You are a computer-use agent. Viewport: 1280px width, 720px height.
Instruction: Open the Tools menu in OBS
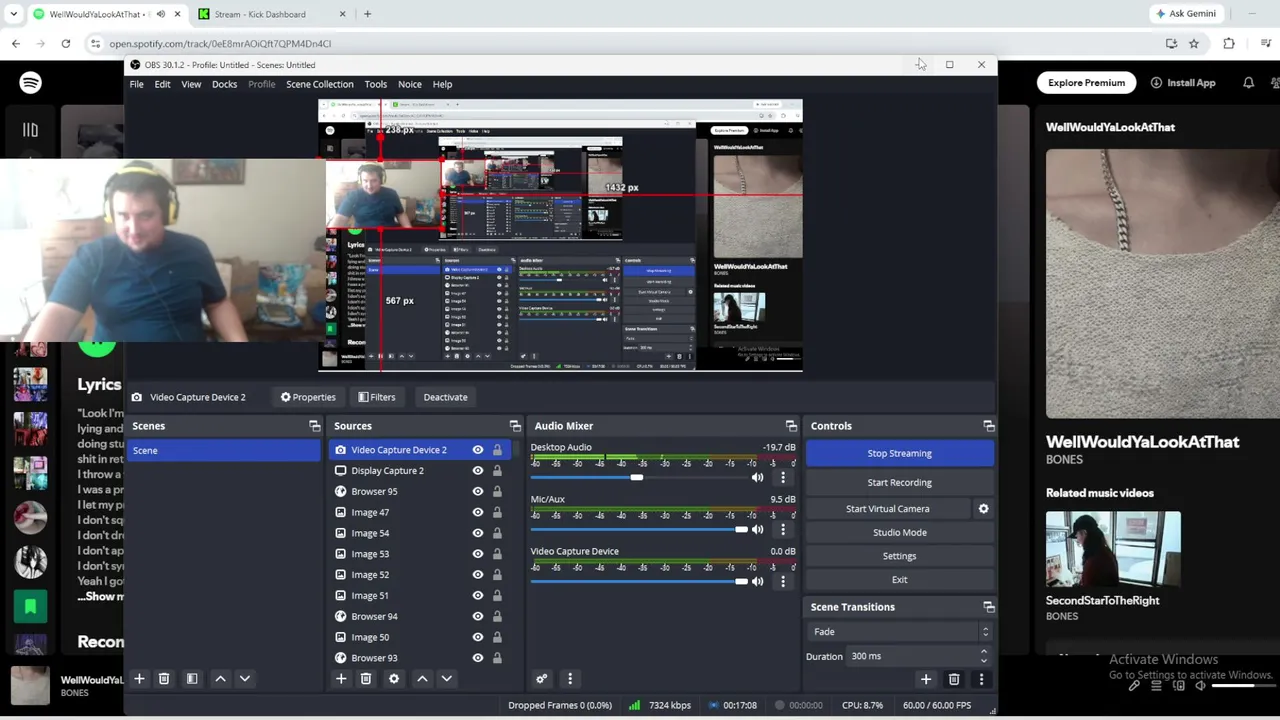click(x=376, y=84)
